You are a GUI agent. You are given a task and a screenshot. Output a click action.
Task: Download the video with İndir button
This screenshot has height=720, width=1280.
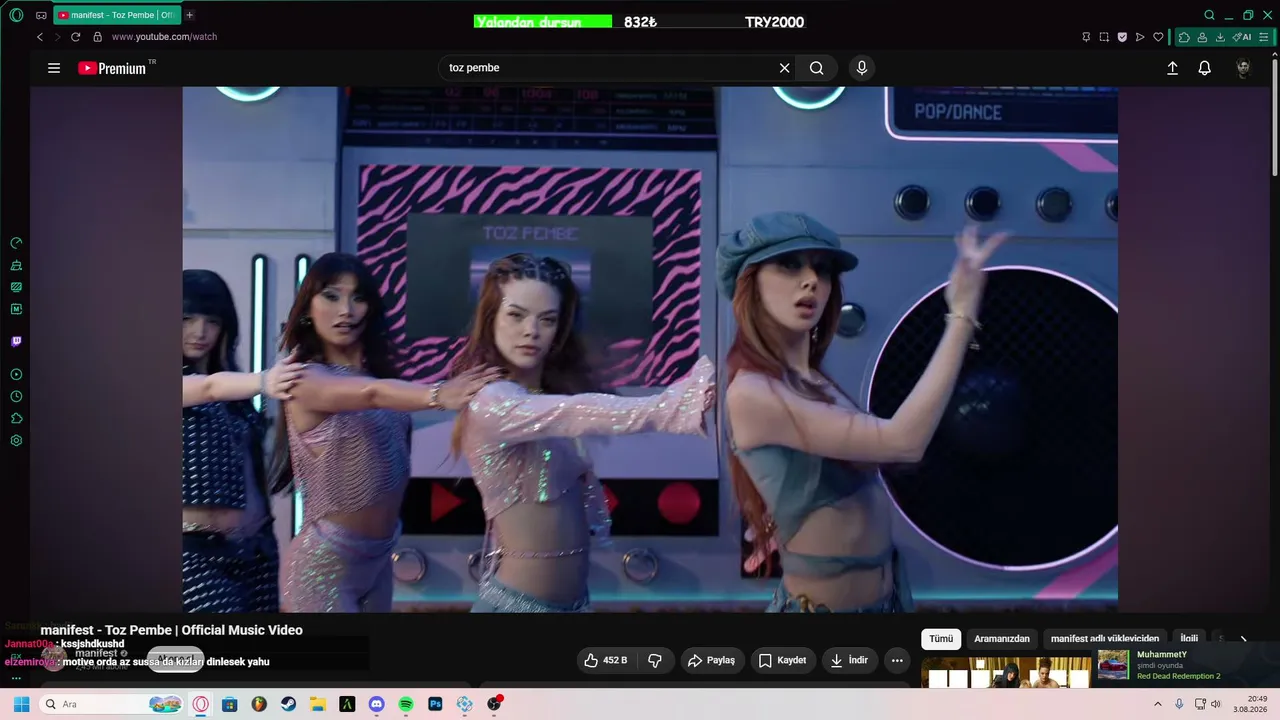[x=849, y=660]
